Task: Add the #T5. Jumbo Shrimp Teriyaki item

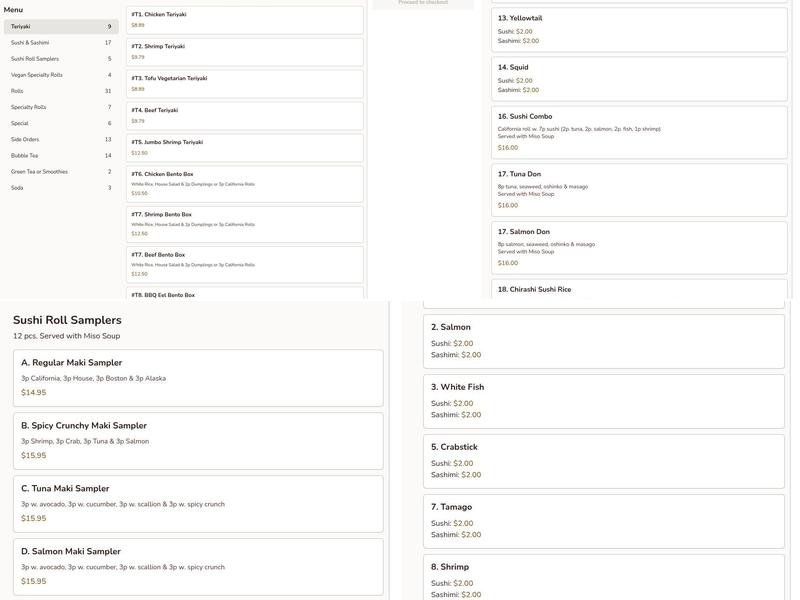Action: pos(245,148)
